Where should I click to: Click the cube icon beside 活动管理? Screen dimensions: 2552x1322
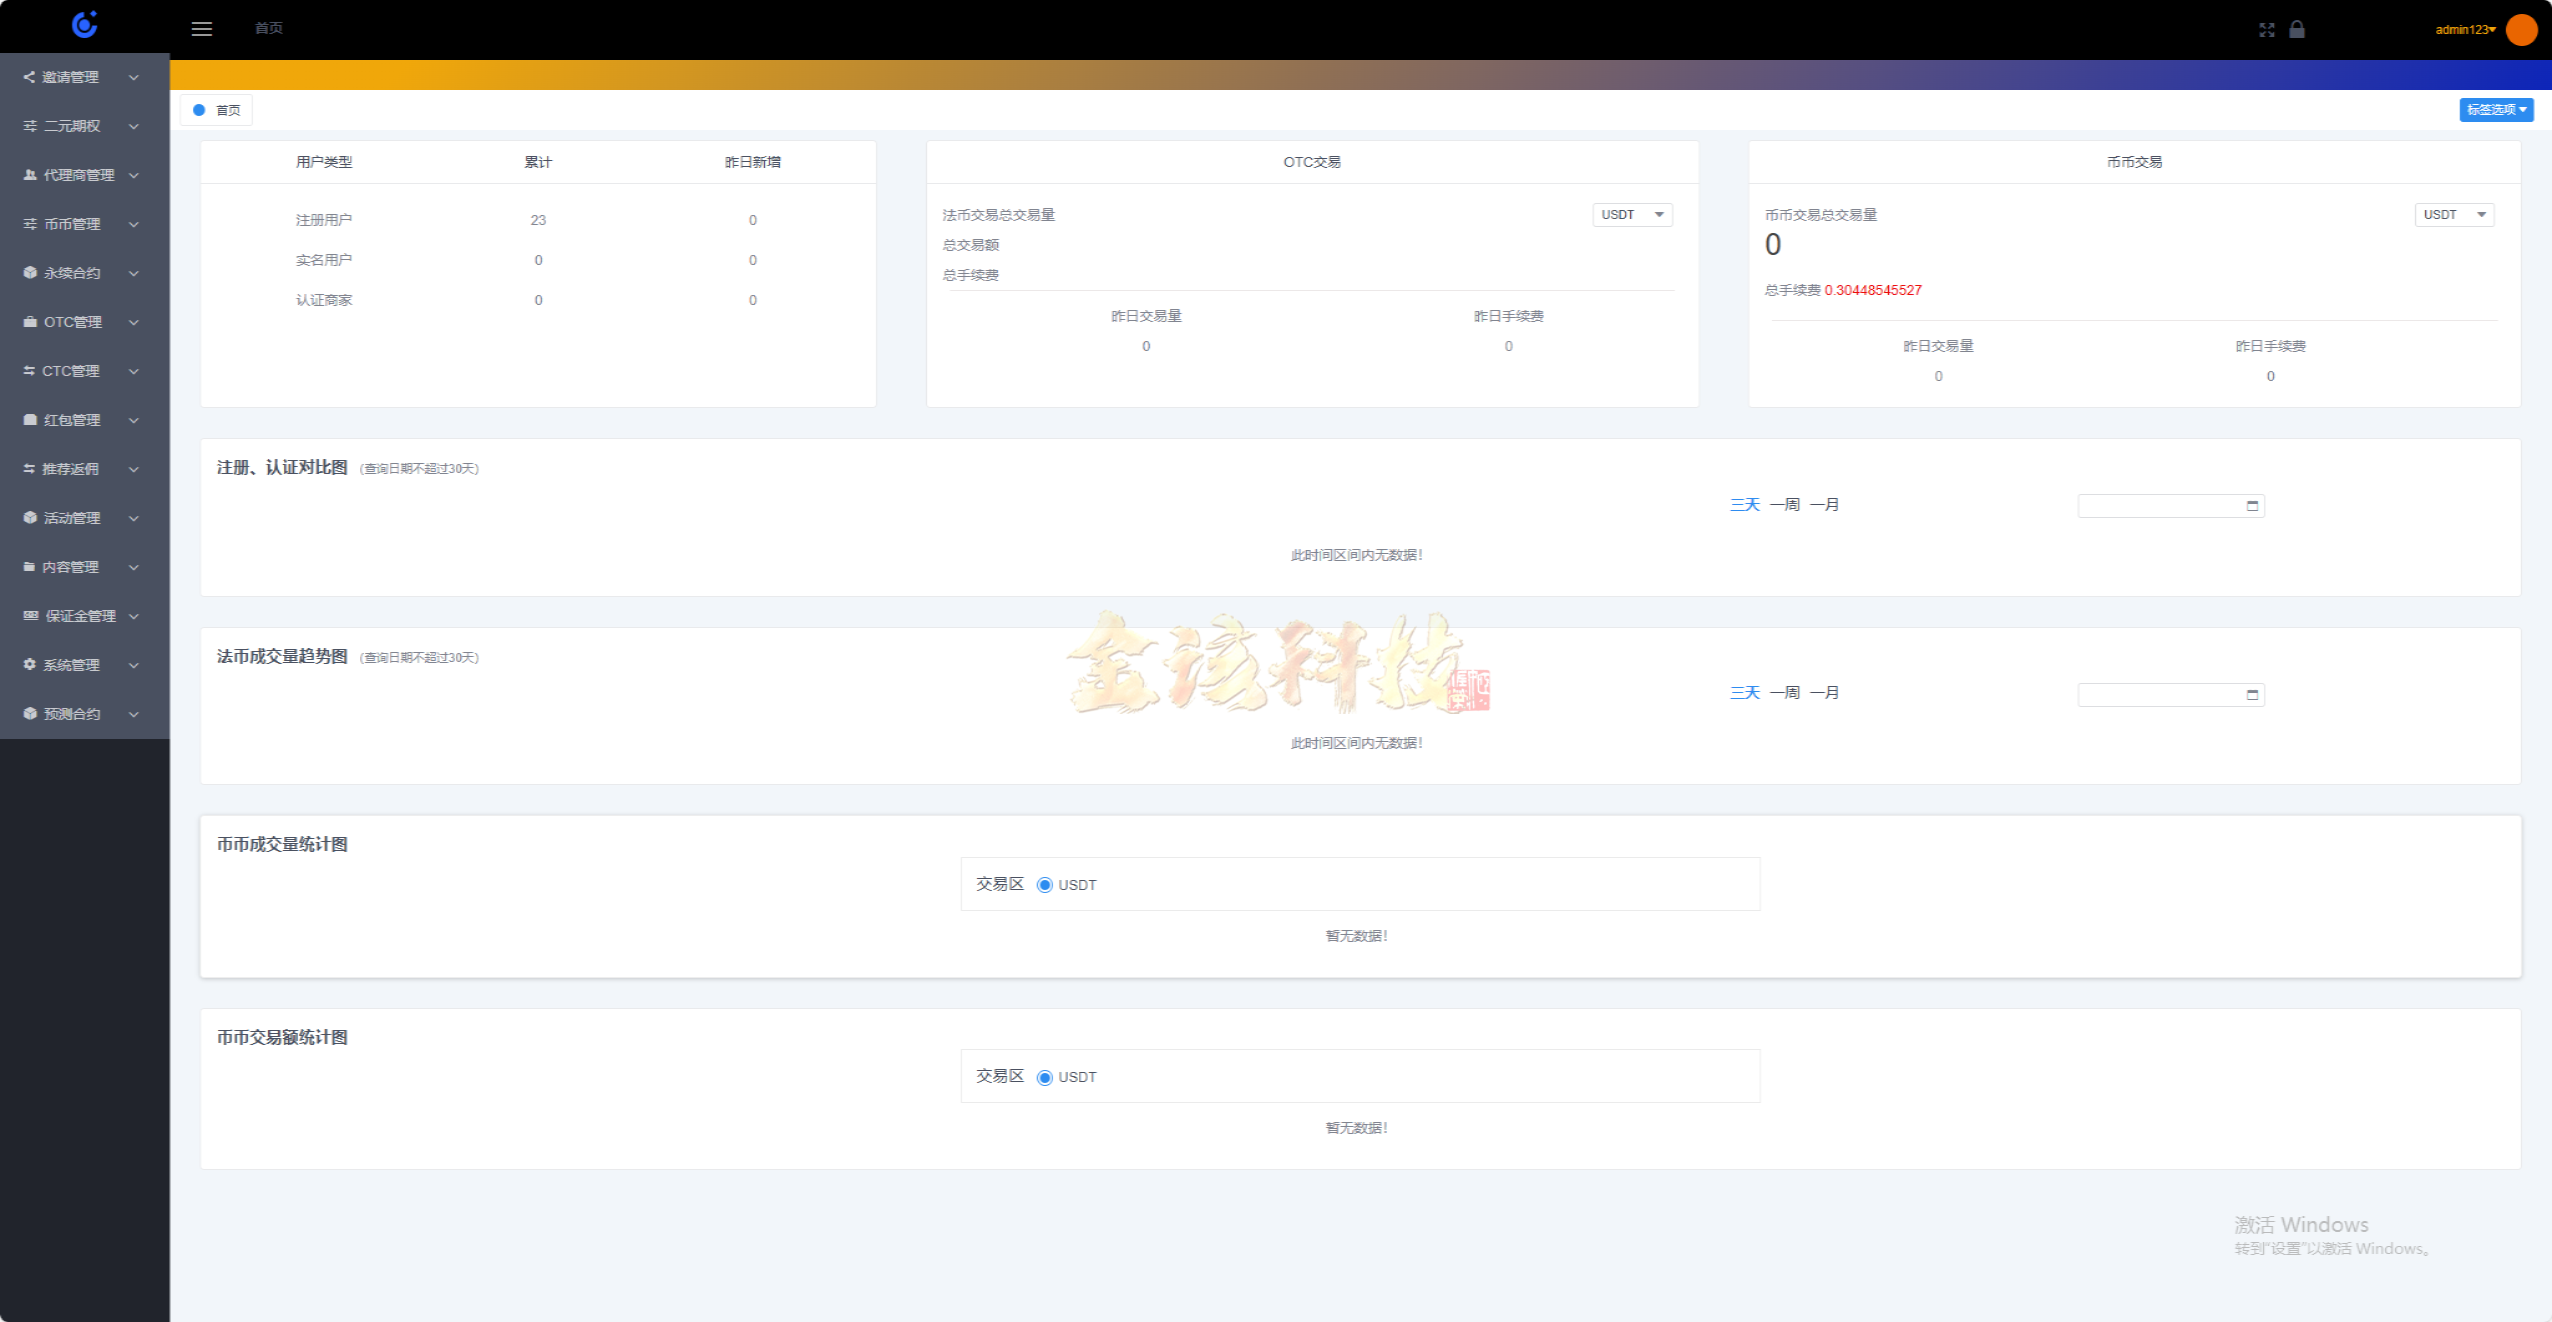pyautogui.click(x=30, y=518)
